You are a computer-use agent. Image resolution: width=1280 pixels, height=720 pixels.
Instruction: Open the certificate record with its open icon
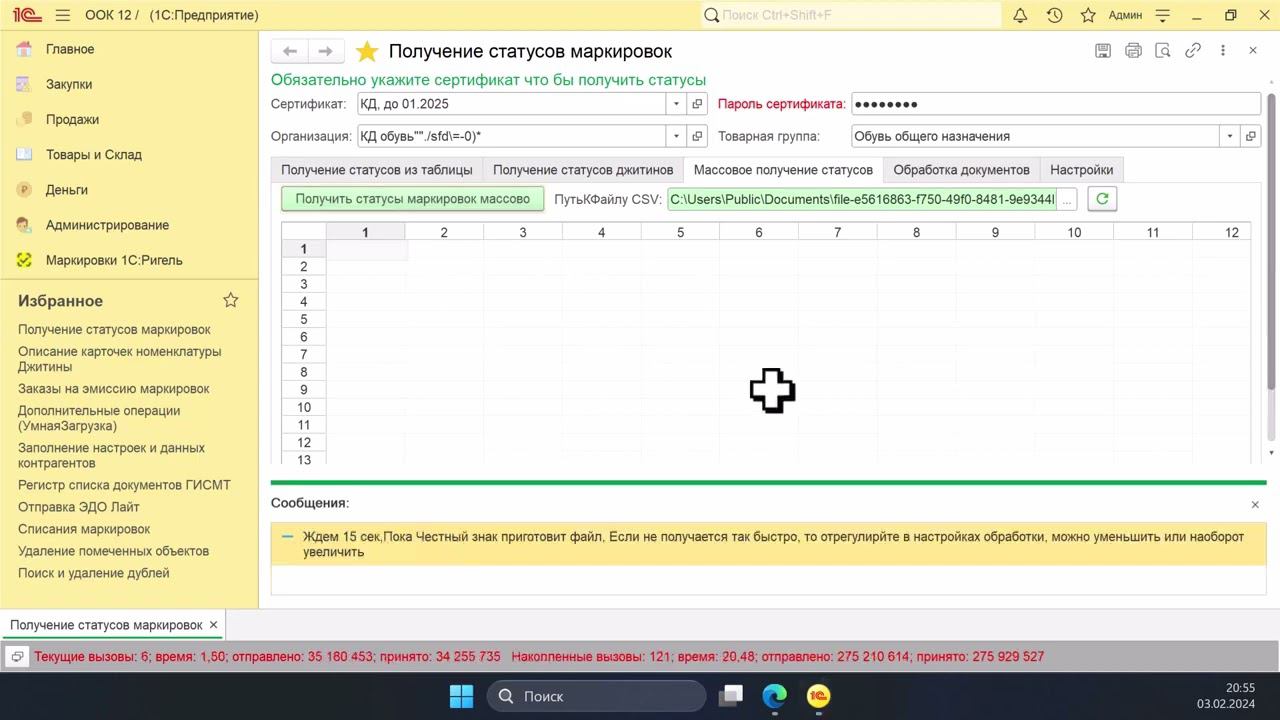697,104
